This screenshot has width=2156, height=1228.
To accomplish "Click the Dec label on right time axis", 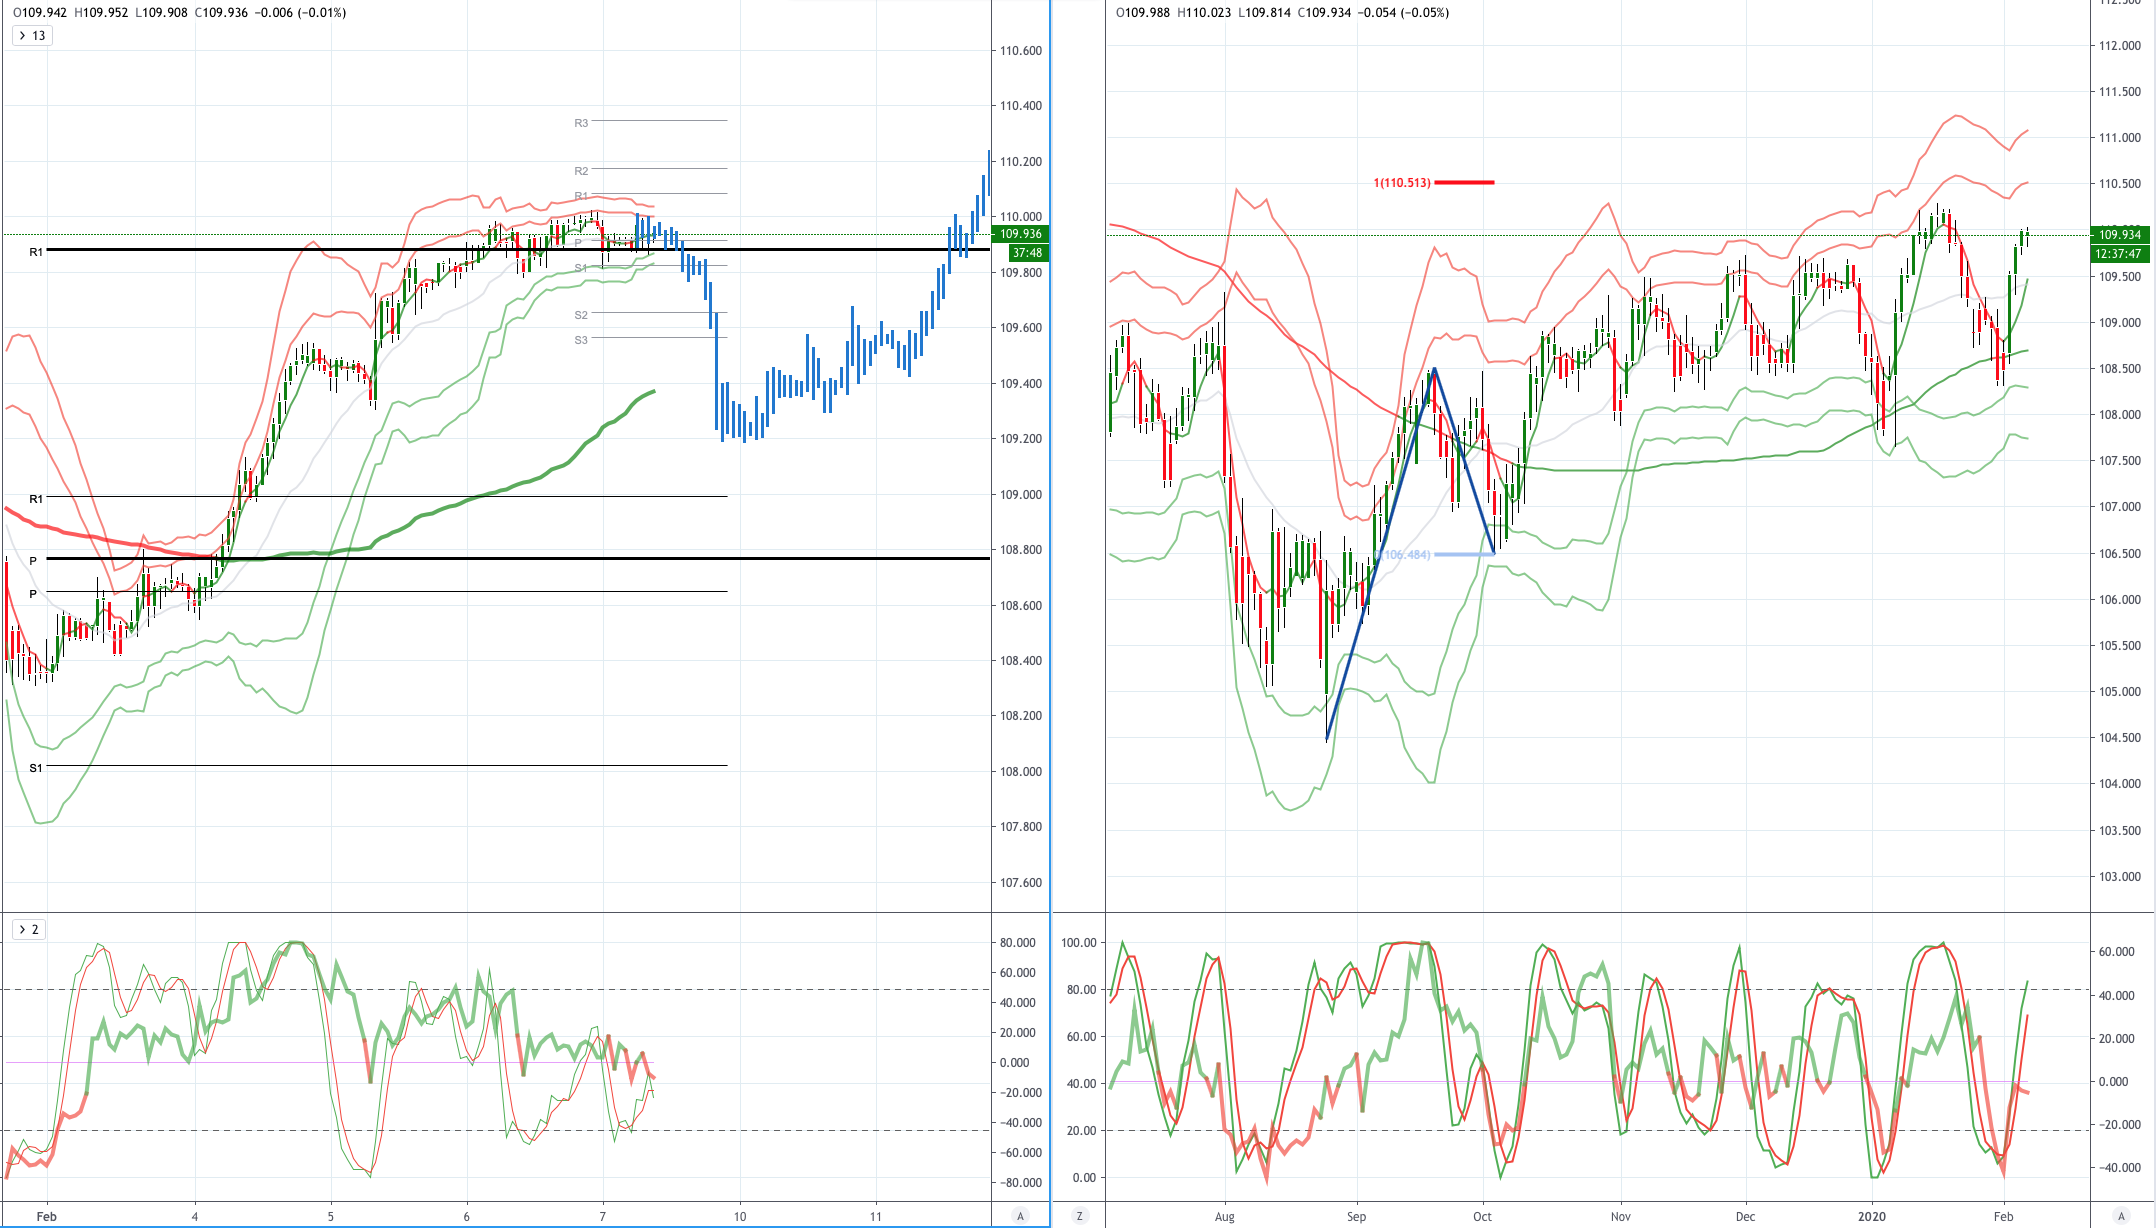I will (x=1745, y=1216).
